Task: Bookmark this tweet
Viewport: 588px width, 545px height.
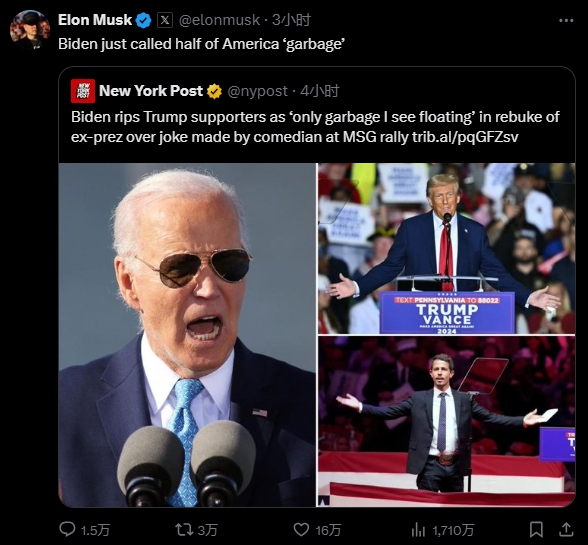Action: tap(536, 530)
